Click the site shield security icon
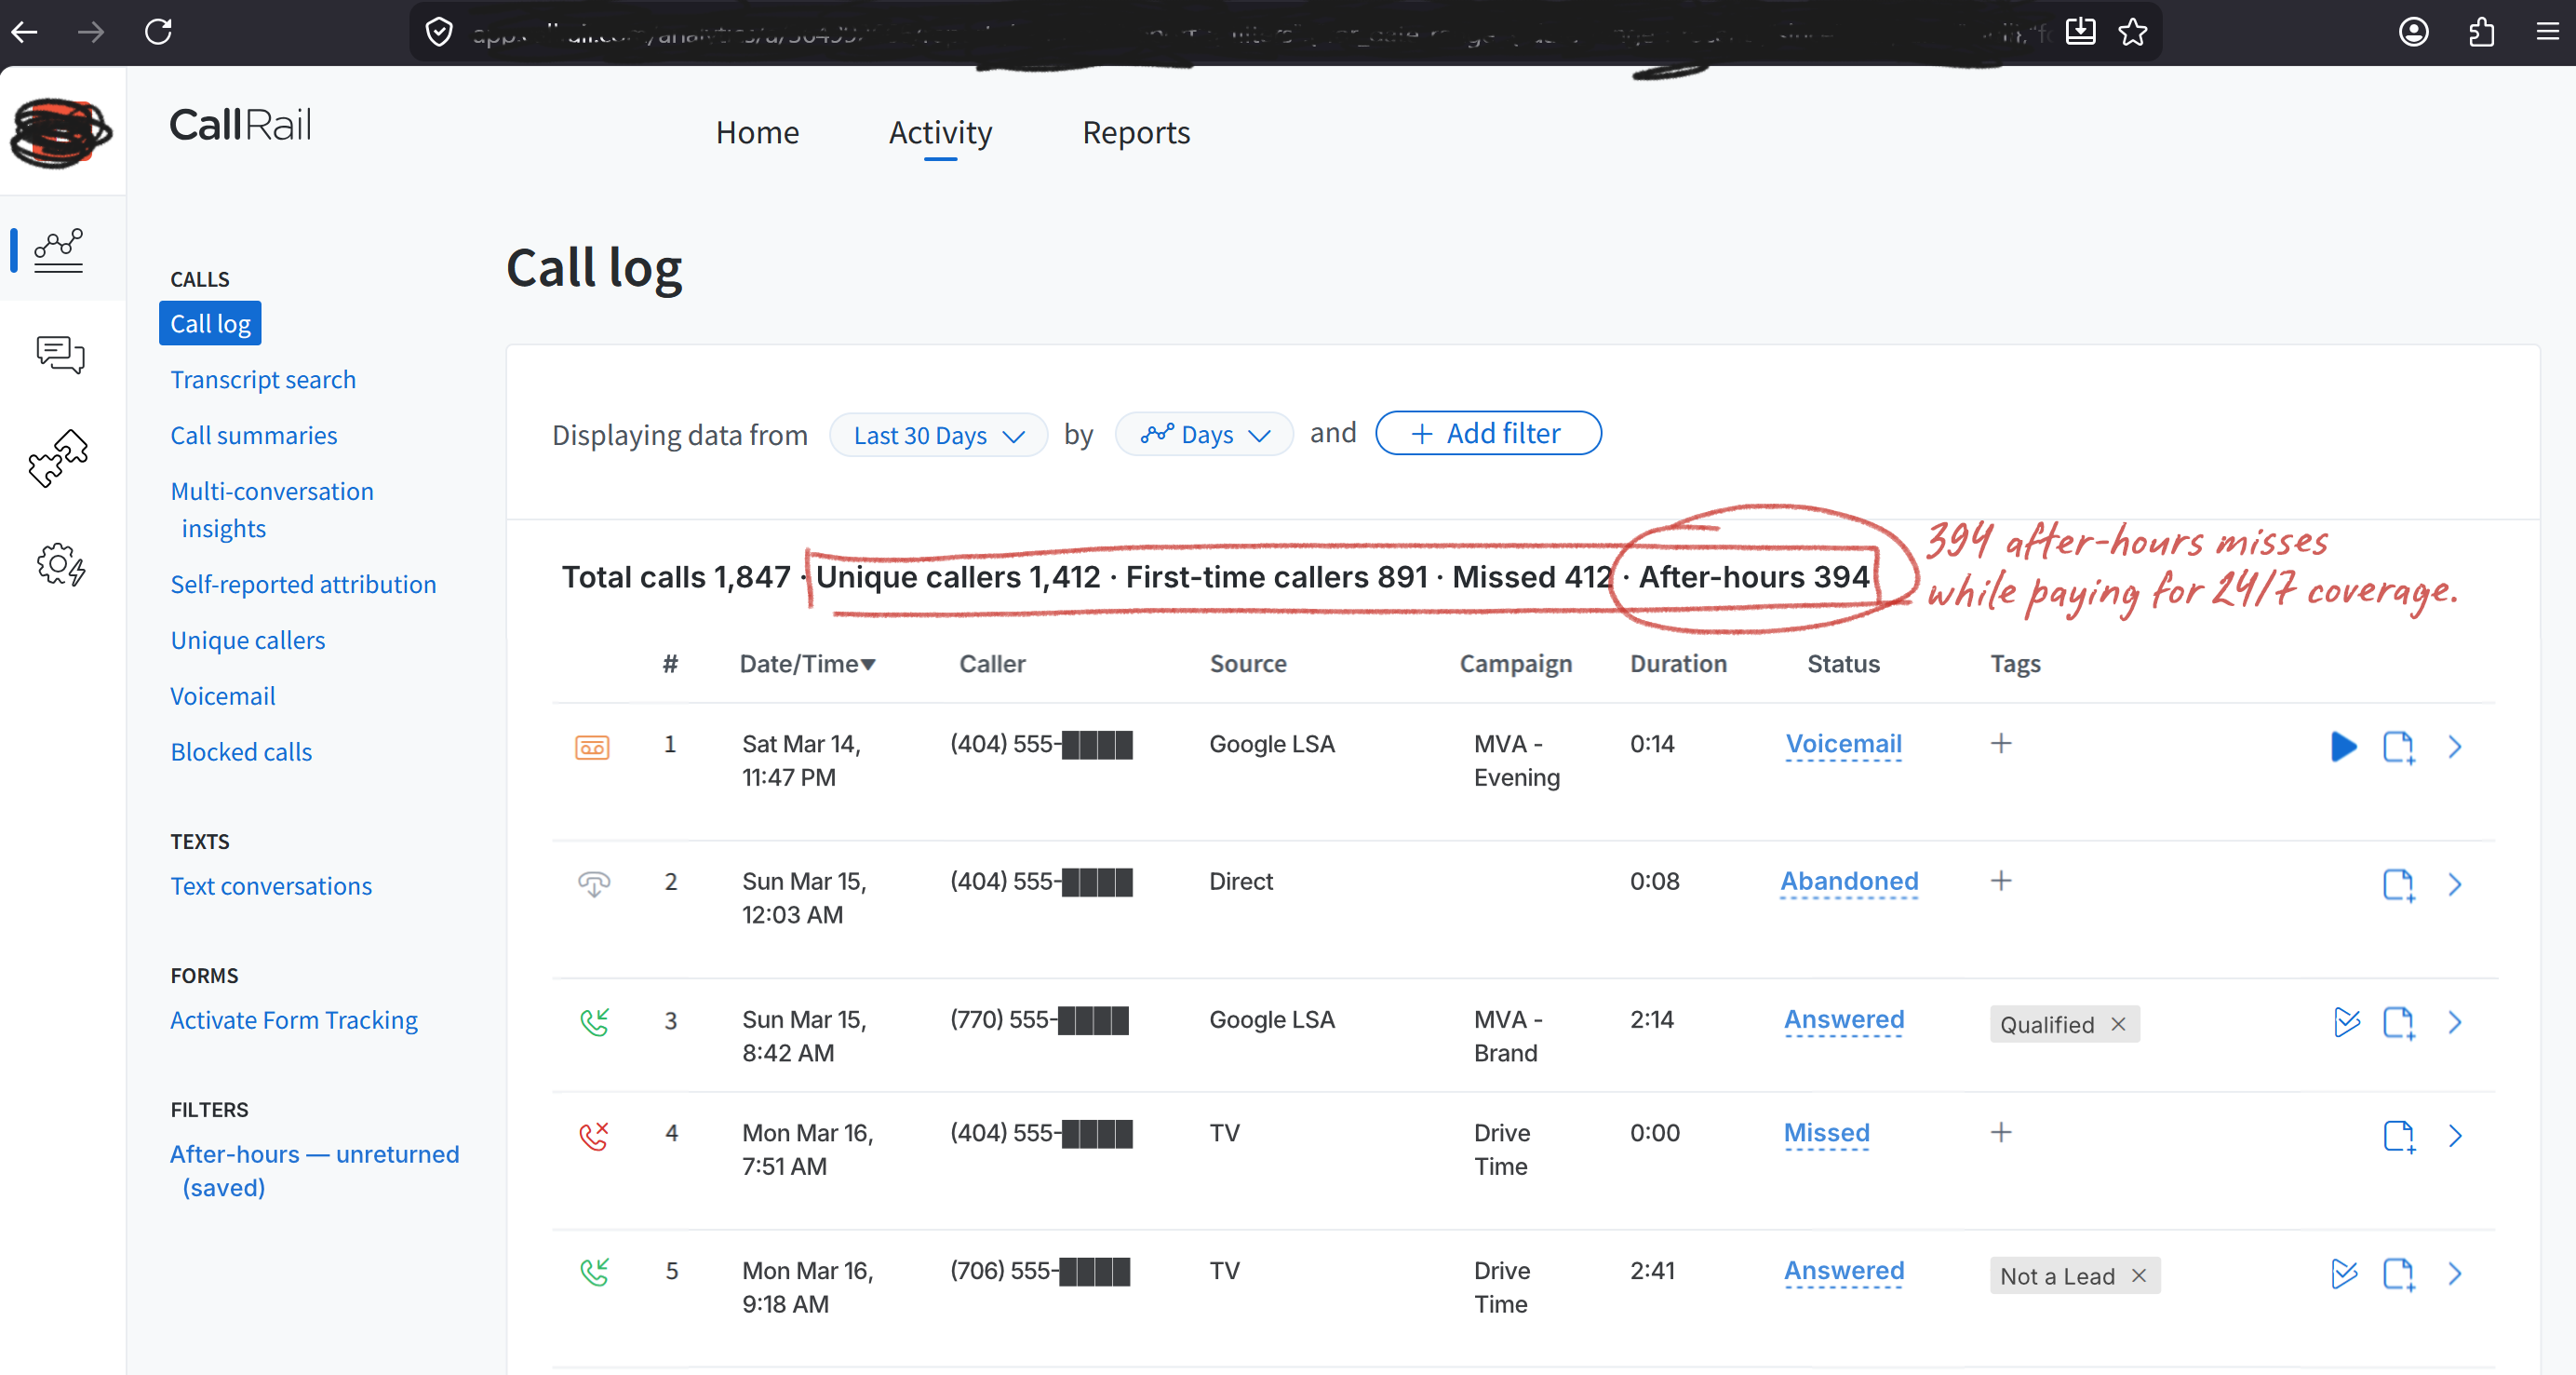Viewport: 2576px width, 1375px height. coord(439,32)
